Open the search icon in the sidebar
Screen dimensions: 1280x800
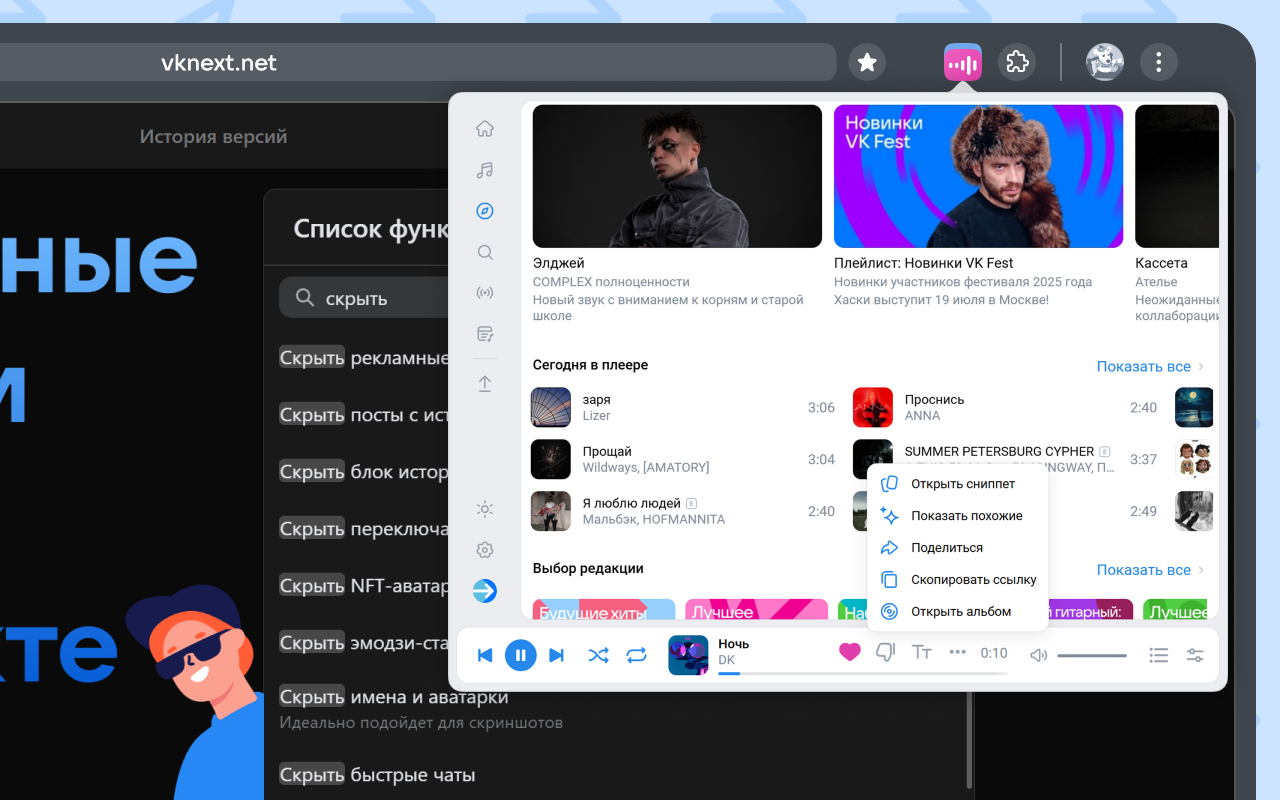pyautogui.click(x=484, y=252)
